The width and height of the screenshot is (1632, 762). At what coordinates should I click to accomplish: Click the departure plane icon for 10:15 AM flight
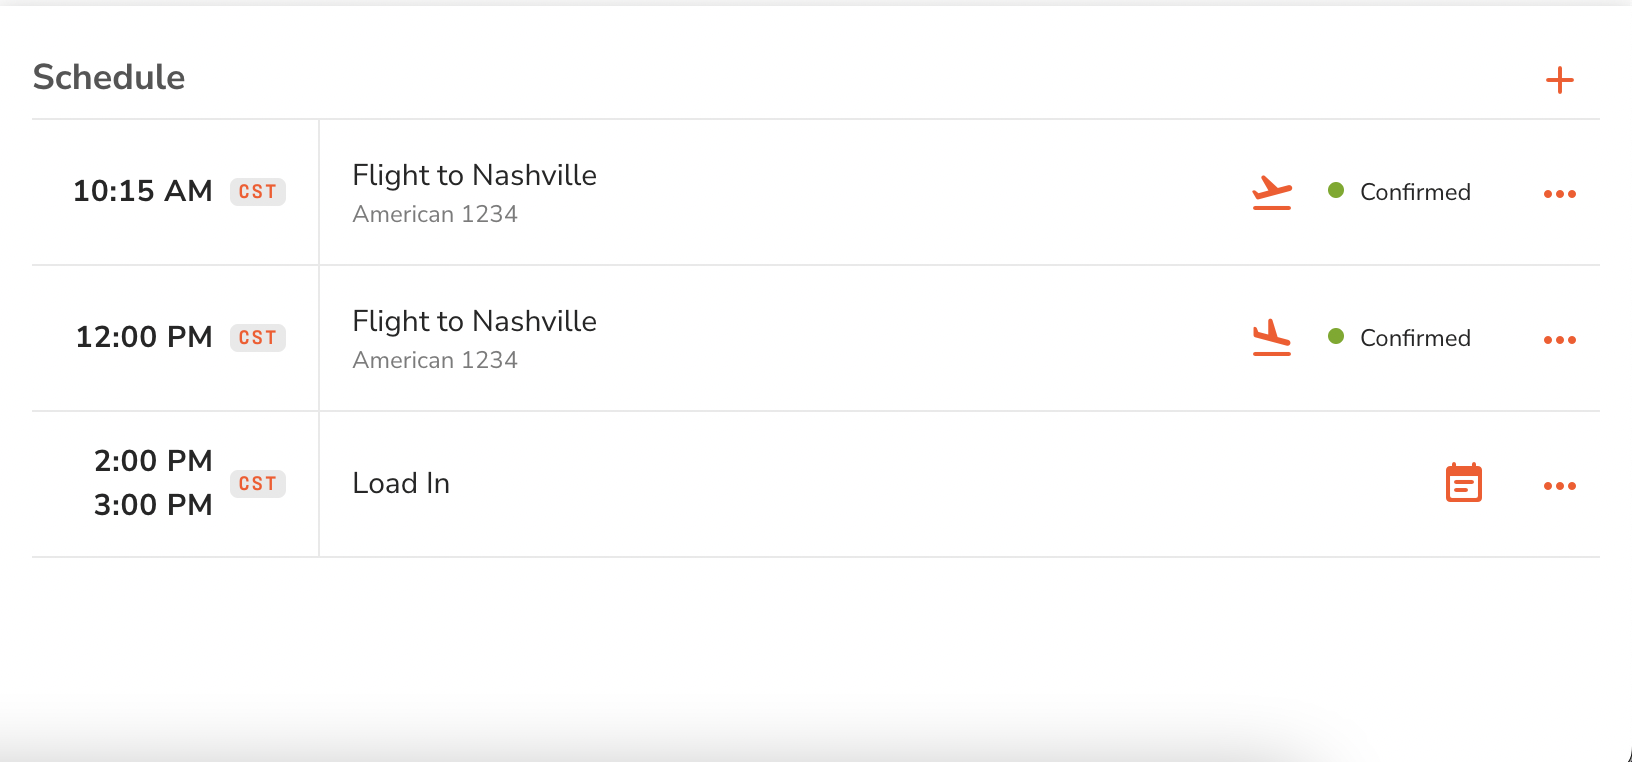coord(1272,192)
